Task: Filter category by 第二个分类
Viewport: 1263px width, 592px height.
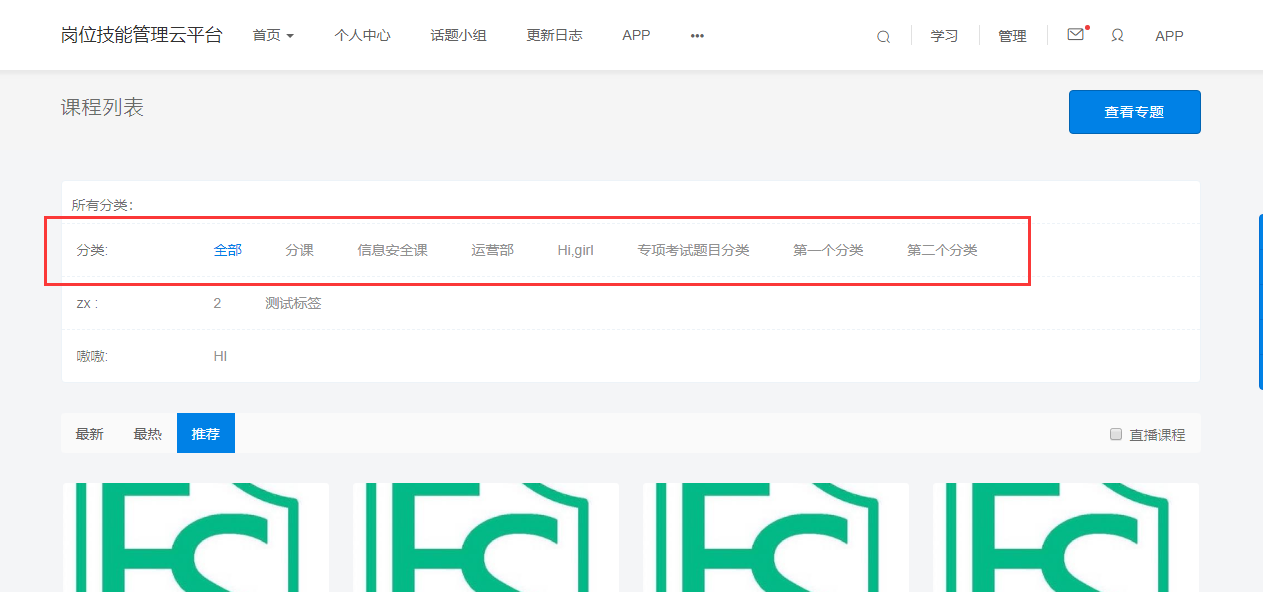Action: tap(942, 250)
